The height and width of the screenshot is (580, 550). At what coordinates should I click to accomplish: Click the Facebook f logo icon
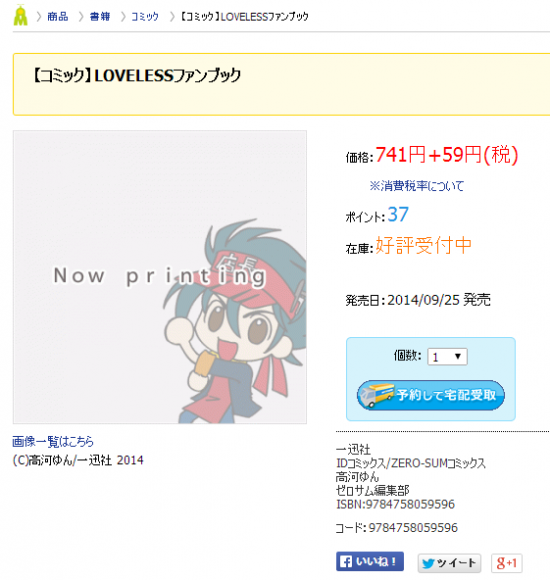pyautogui.click(x=346, y=562)
